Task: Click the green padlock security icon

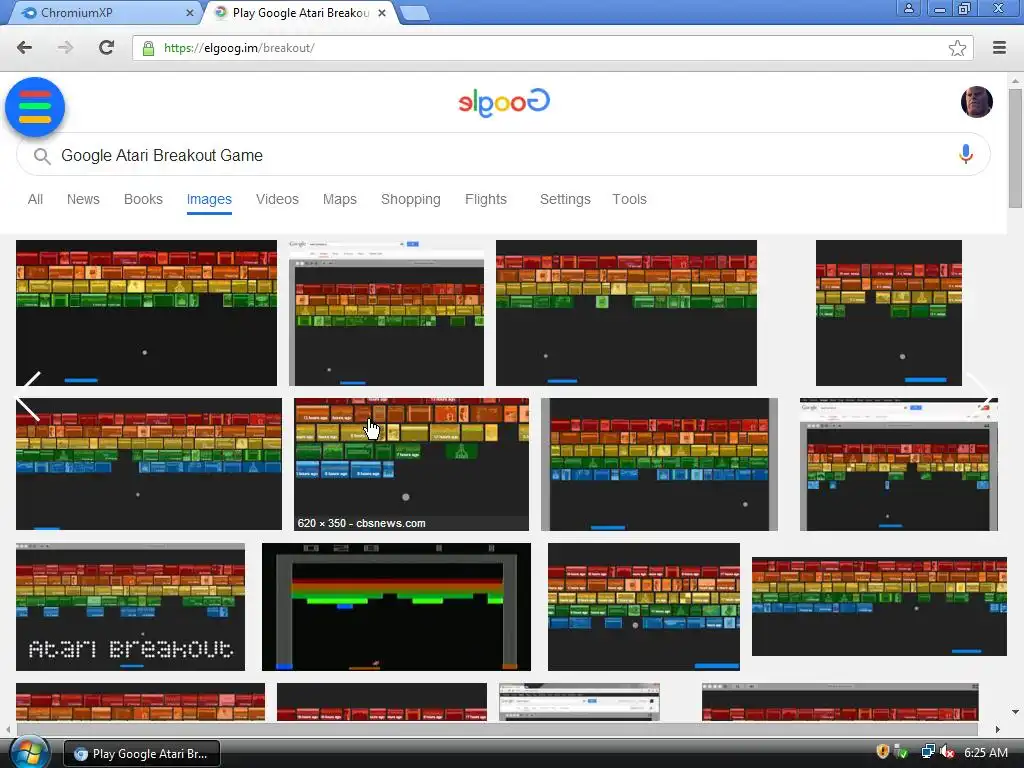Action: click(x=148, y=48)
